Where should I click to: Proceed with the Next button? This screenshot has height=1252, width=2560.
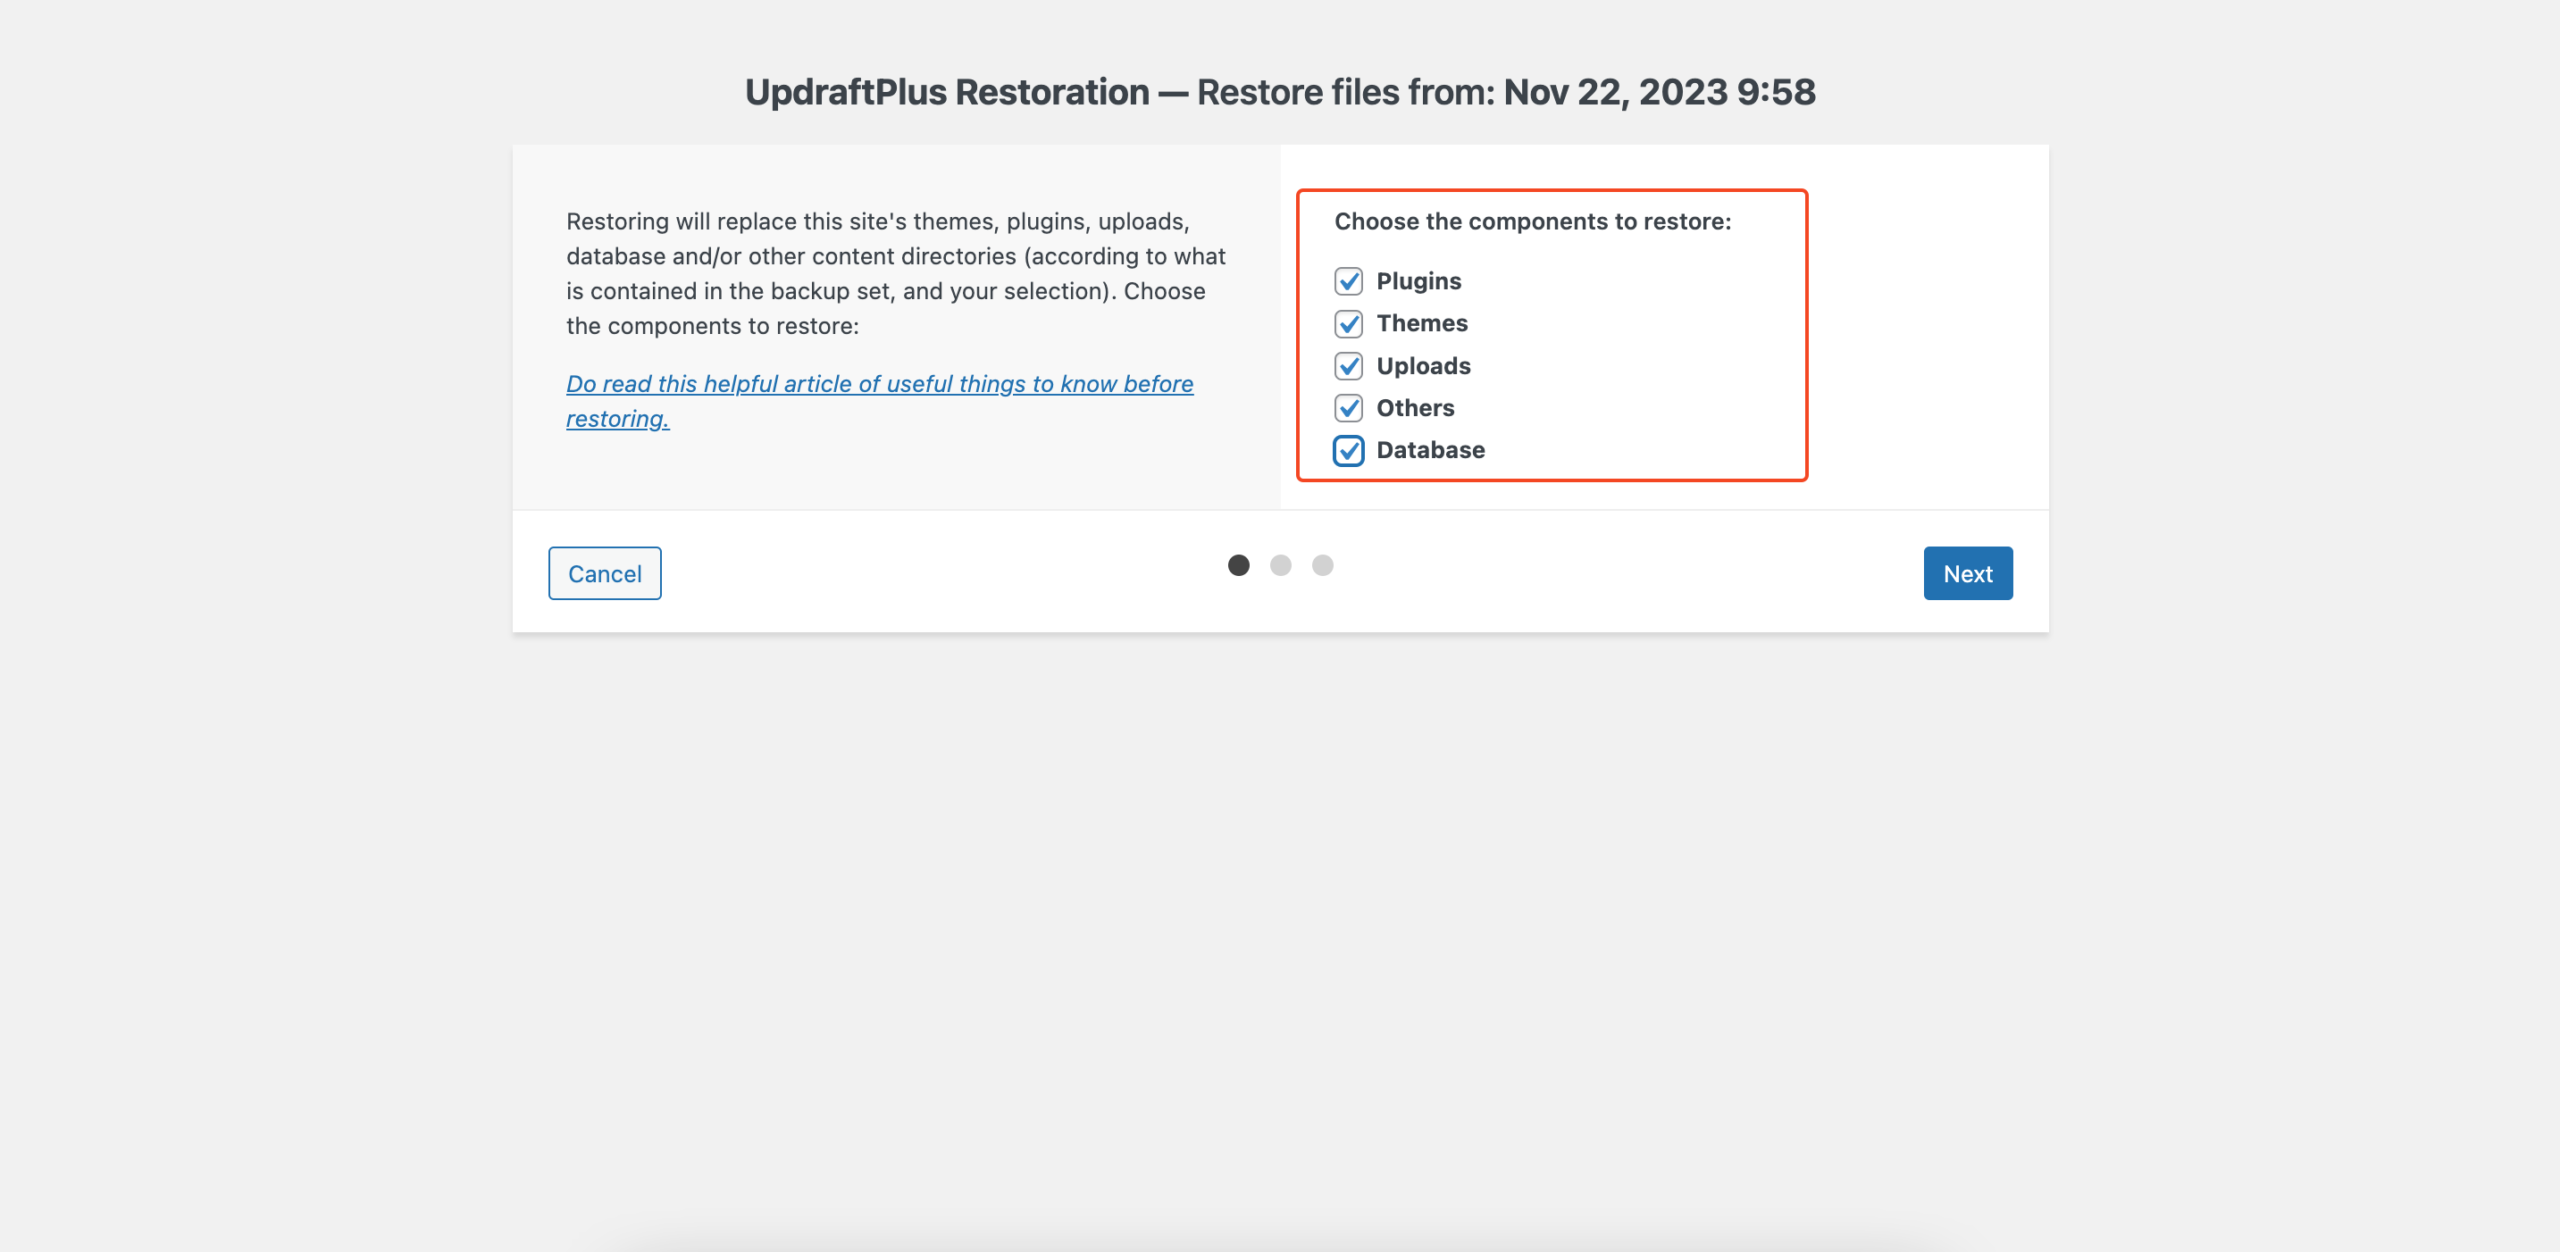click(x=1967, y=573)
